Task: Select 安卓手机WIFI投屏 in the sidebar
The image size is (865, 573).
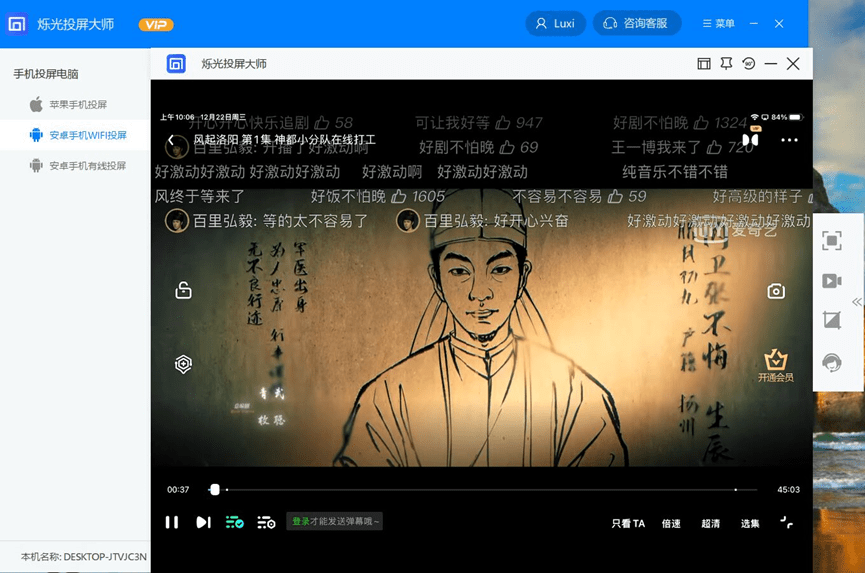Action: (x=74, y=135)
